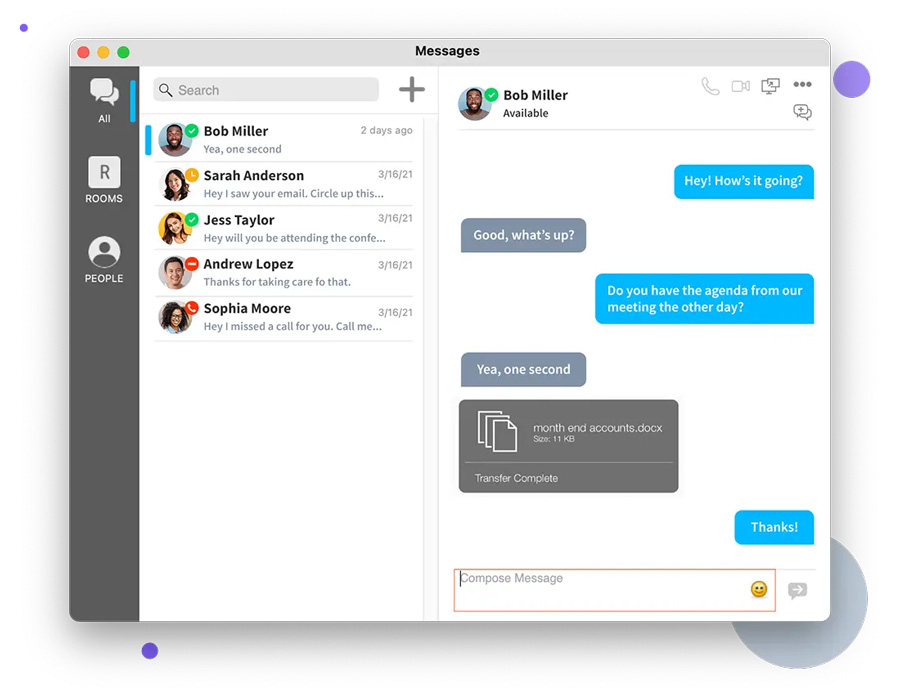
Task: Click Sarah Anderson's avatar photo
Action: tap(174, 184)
